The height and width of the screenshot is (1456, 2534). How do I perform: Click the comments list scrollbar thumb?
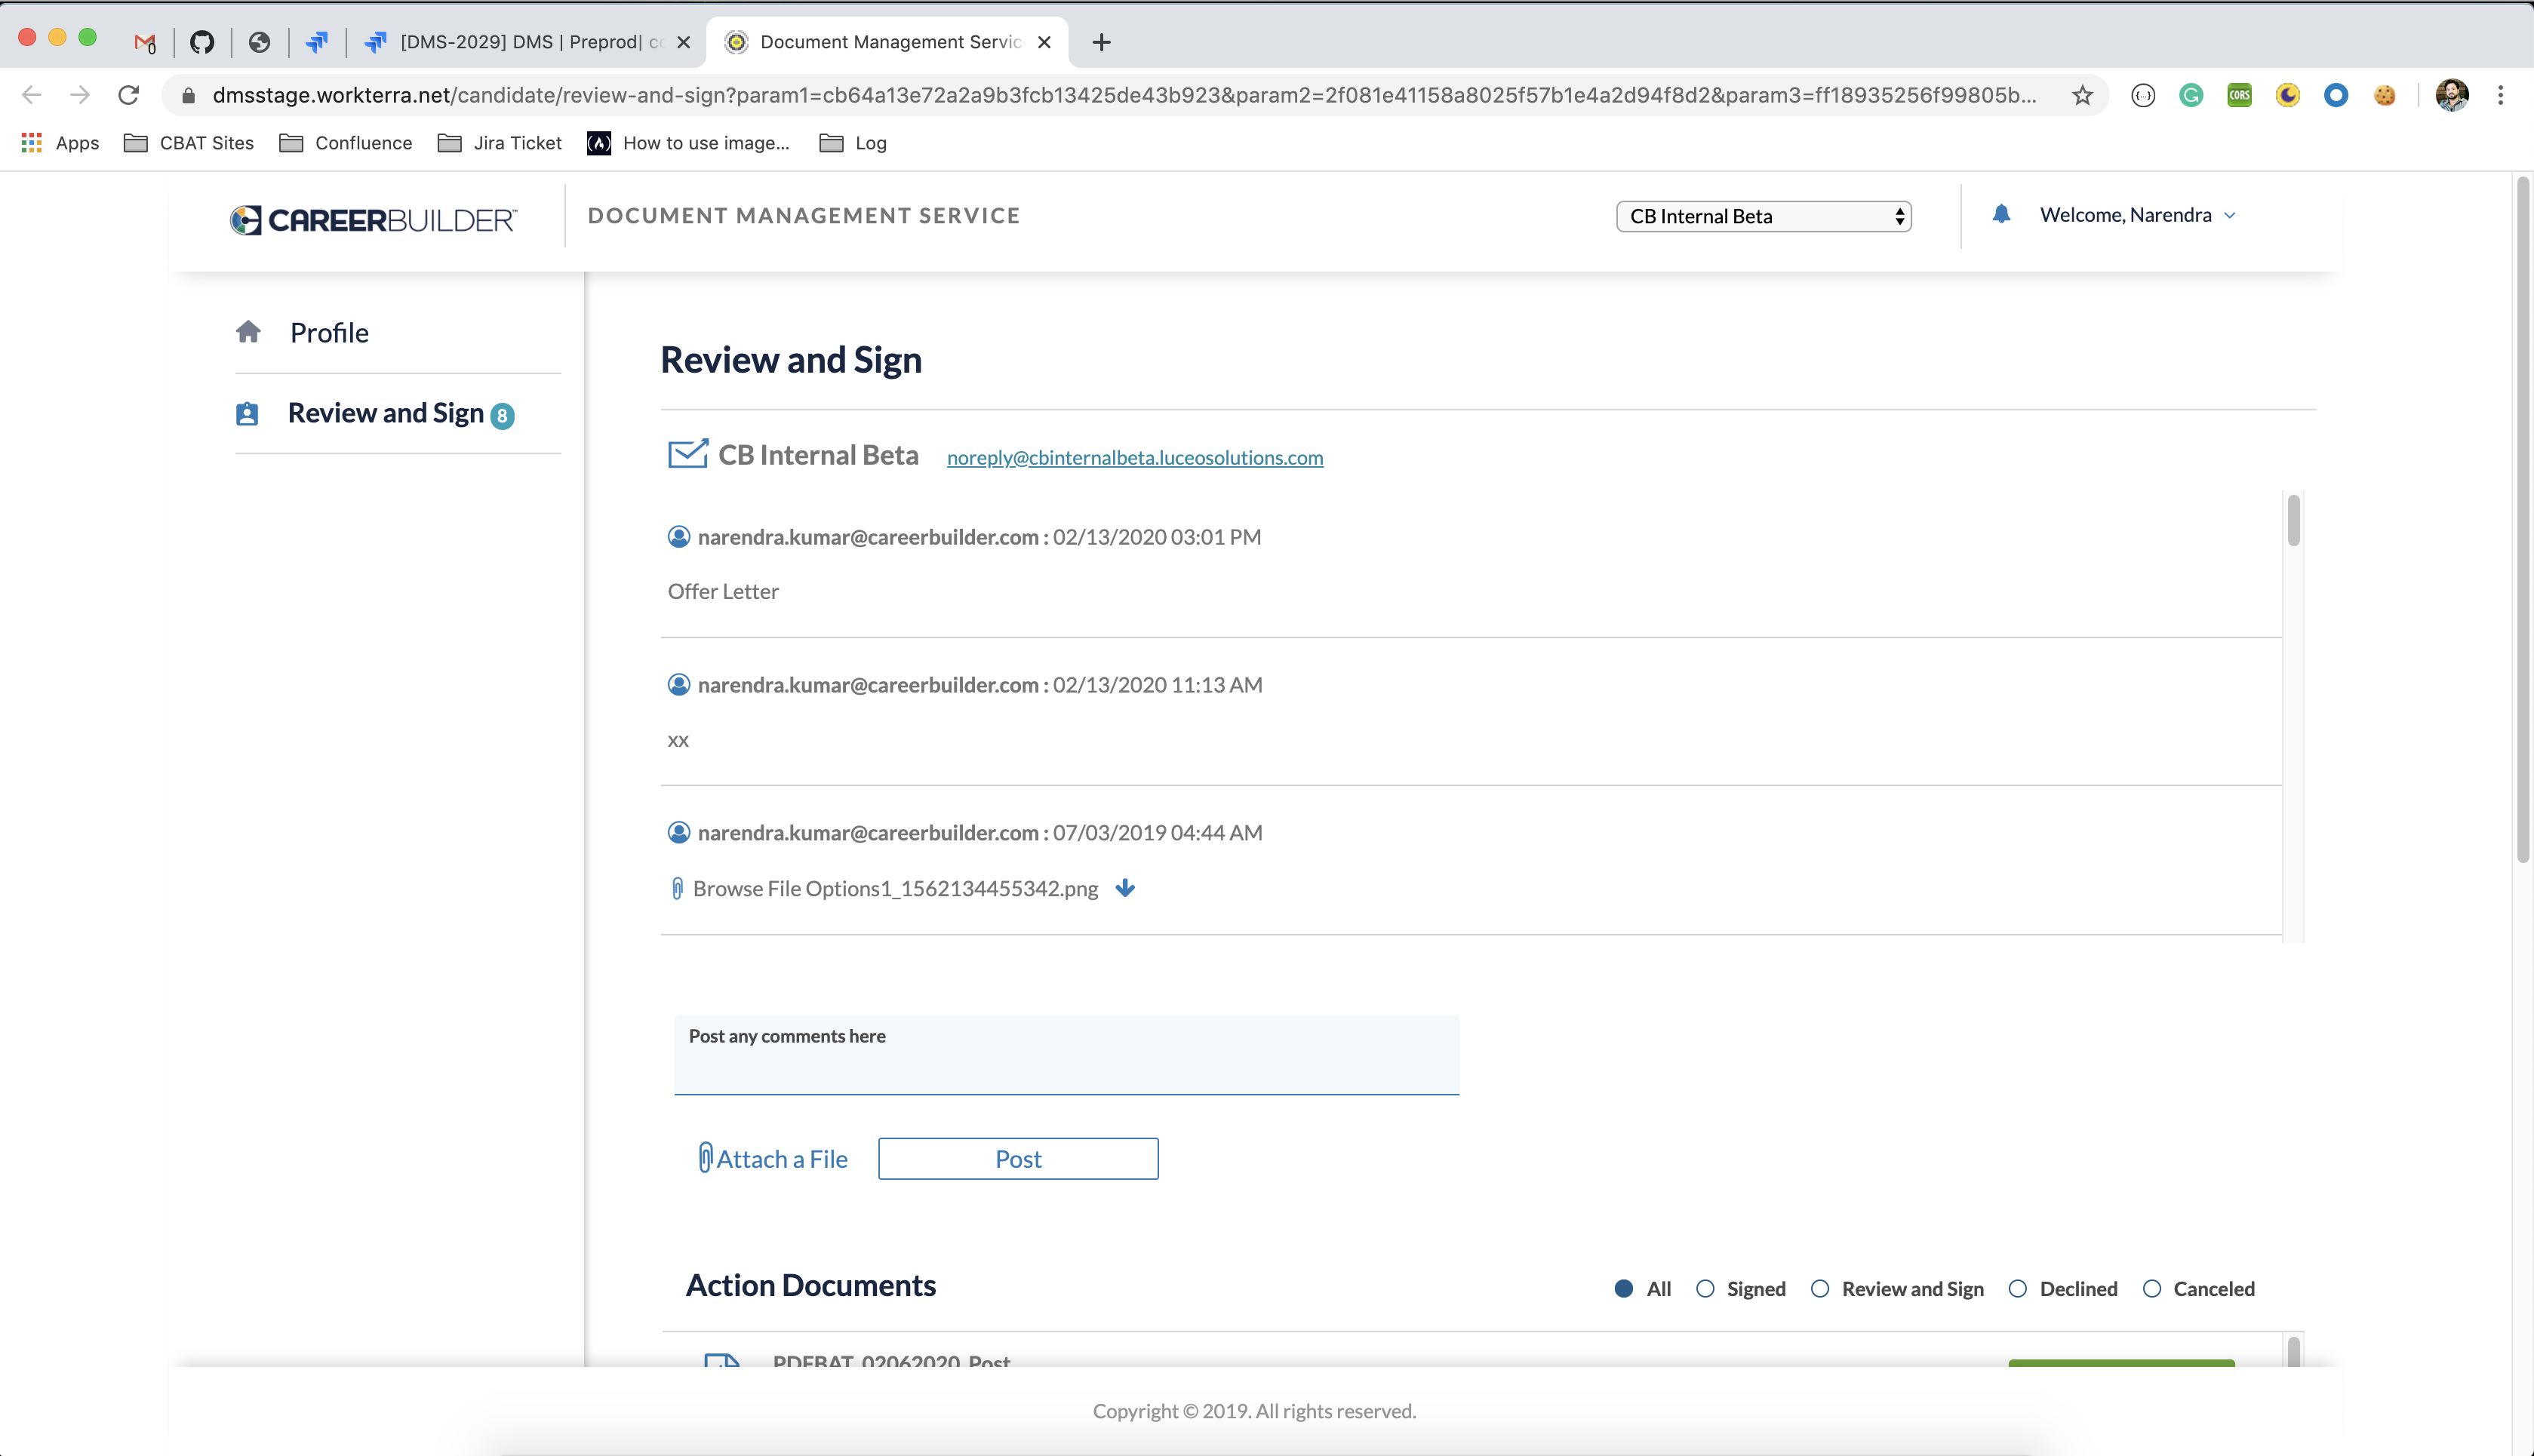[2293, 520]
